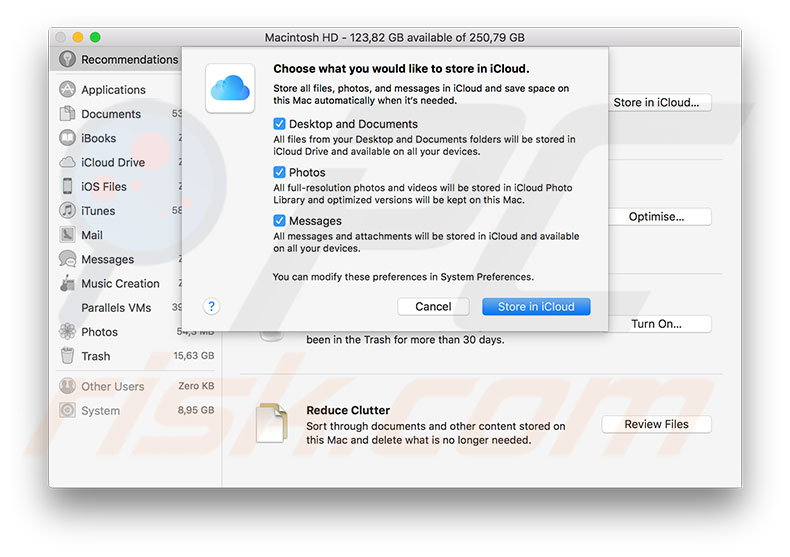
Task: Click Other Users Zero KB value
Action: [196, 386]
